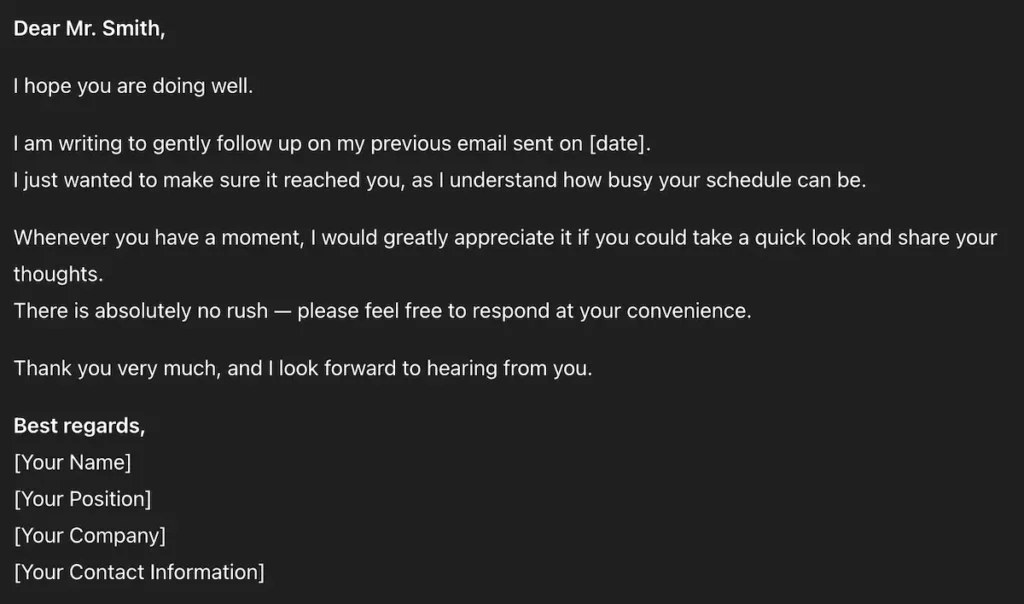Click the word 'thoughts.' on its own line
Image resolution: width=1024 pixels, height=604 pixels.
58,274
